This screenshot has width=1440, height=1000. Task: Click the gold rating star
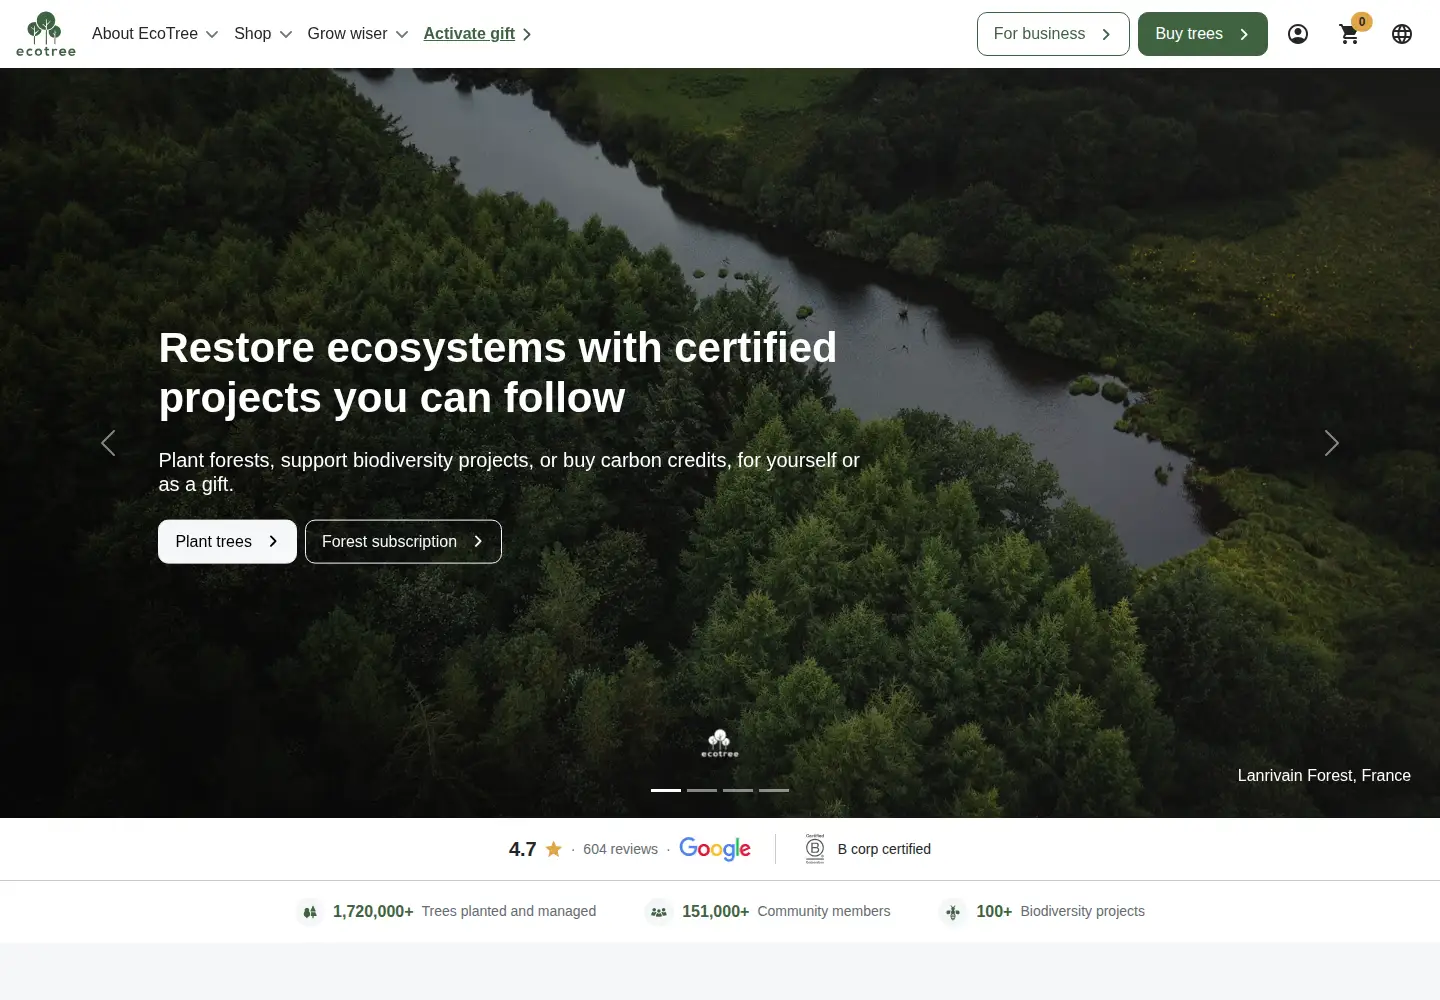553,849
